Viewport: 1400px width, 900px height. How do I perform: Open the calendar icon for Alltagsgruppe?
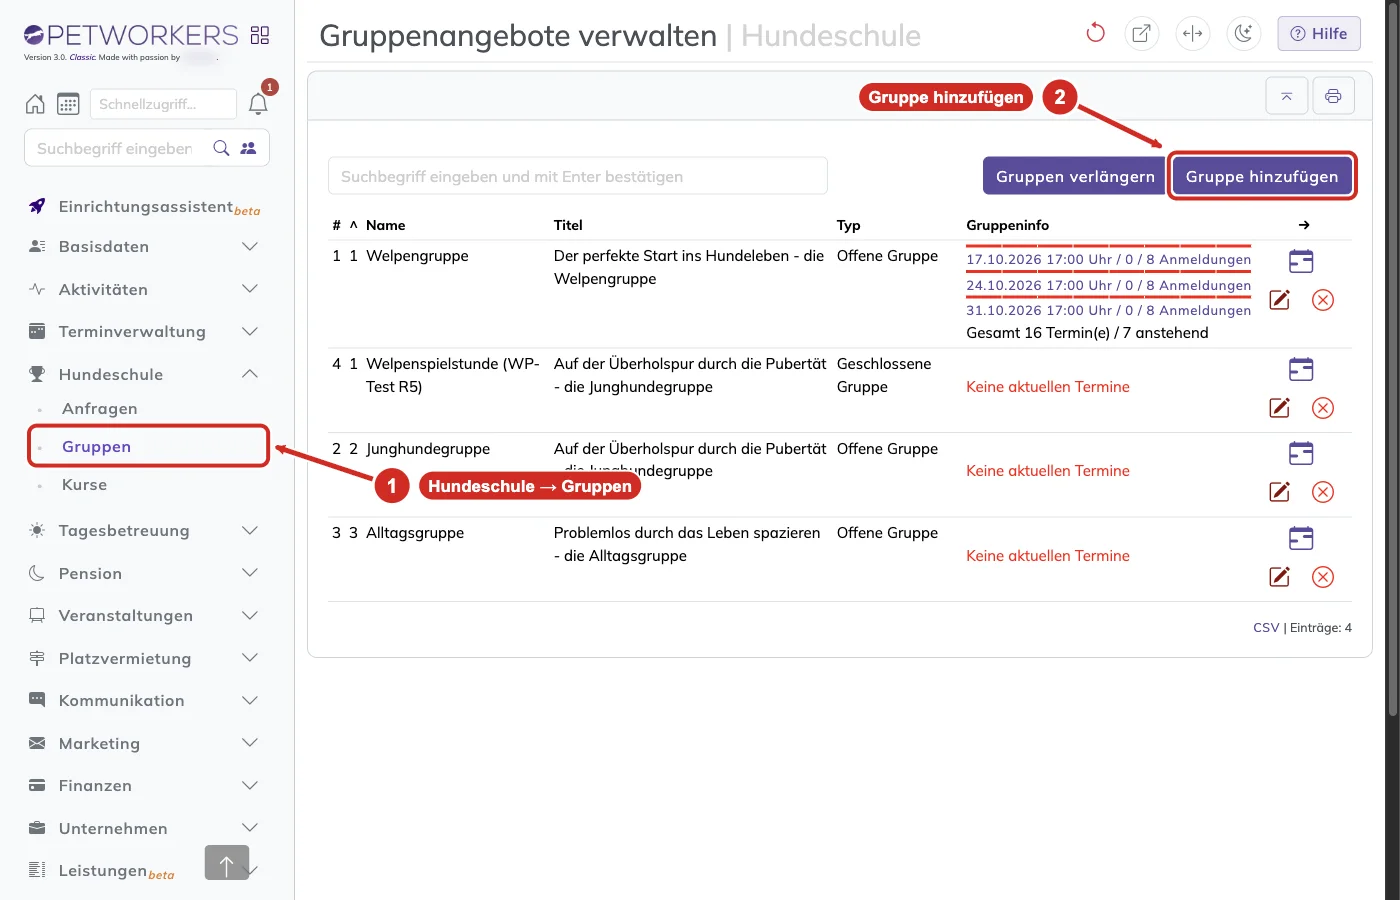tap(1301, 538)
